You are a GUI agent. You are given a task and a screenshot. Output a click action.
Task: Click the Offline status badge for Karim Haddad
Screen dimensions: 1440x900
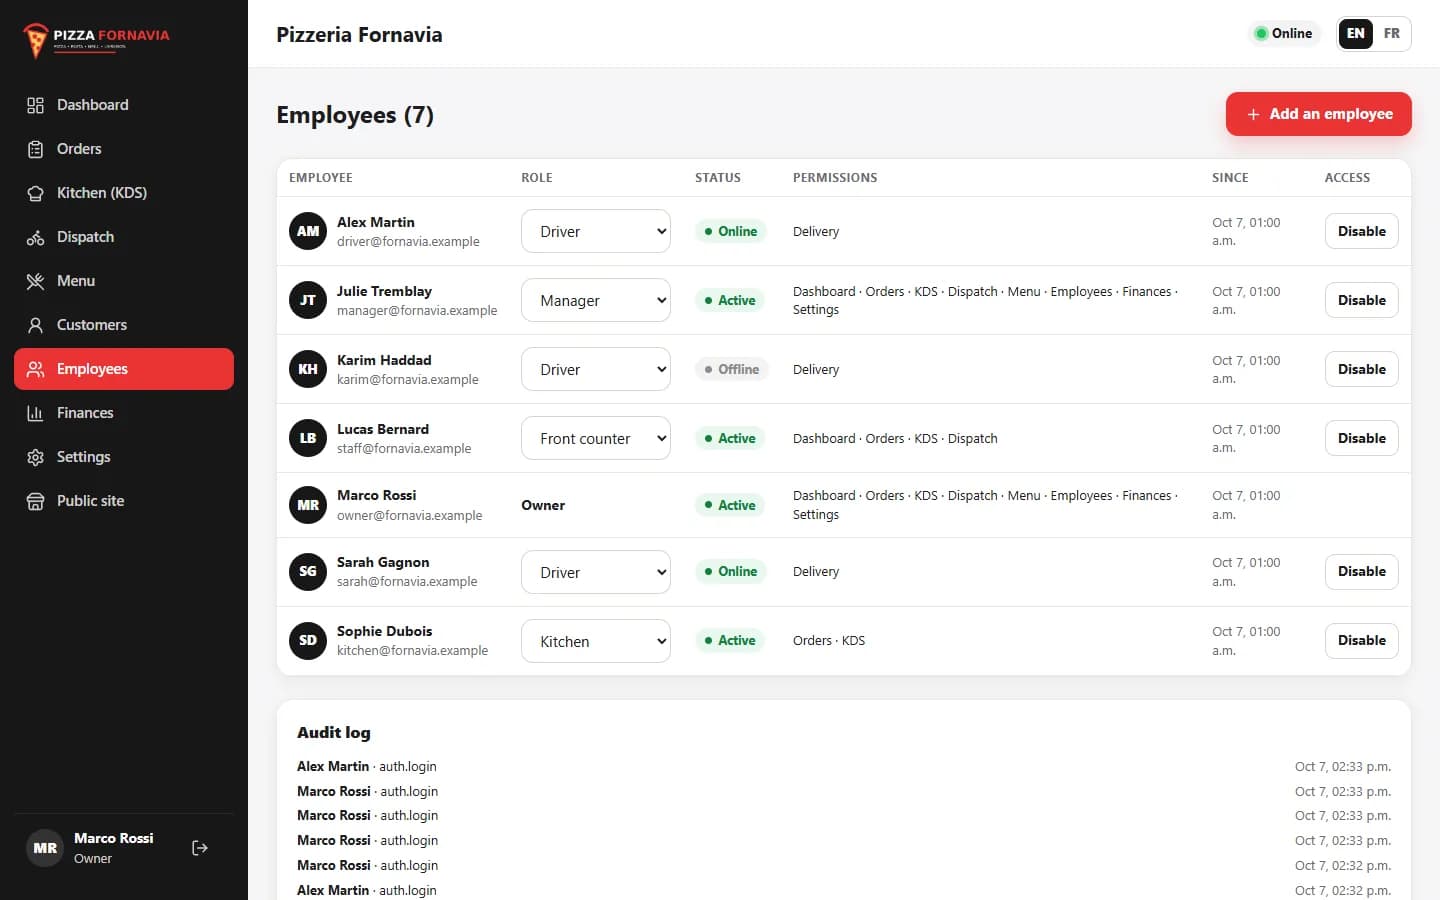click(731, 369)
